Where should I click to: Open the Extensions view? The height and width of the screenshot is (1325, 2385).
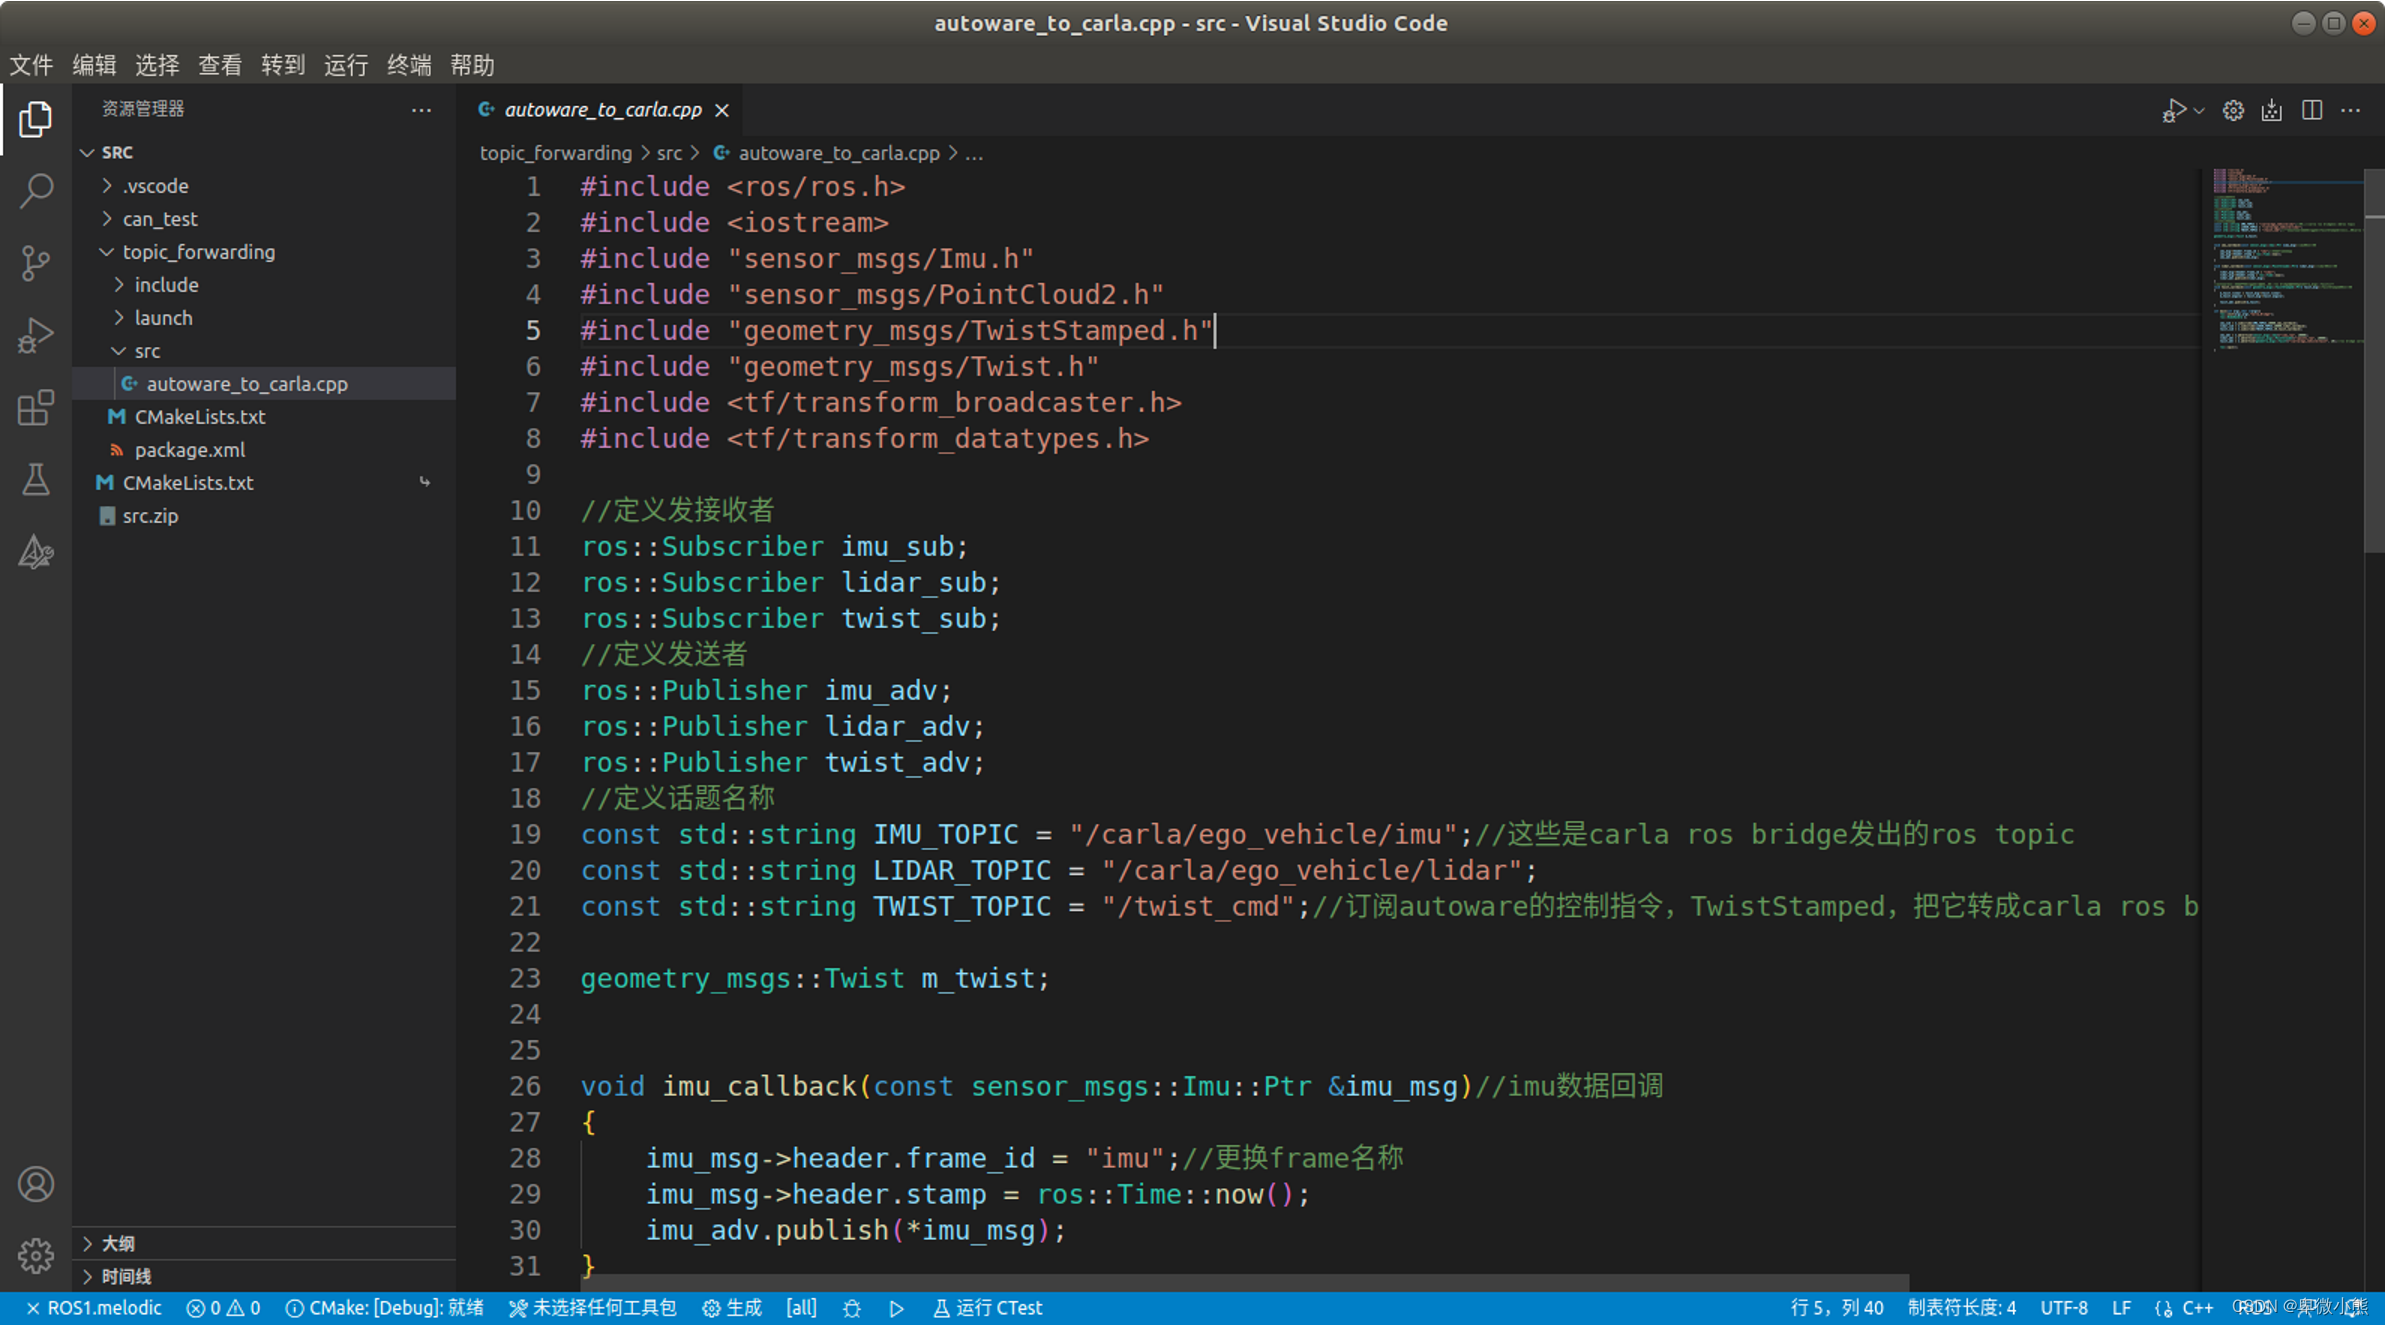tap(36, 407)
